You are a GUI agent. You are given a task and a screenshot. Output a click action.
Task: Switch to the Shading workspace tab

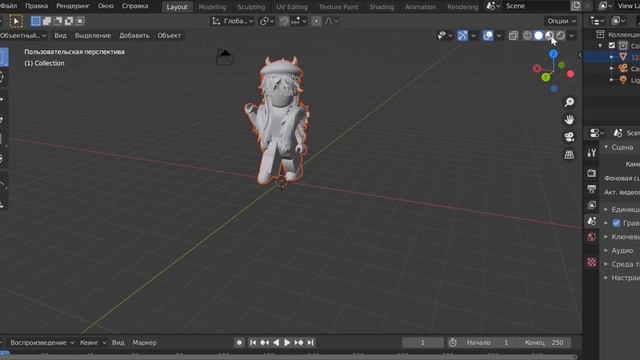pos(381,7)
